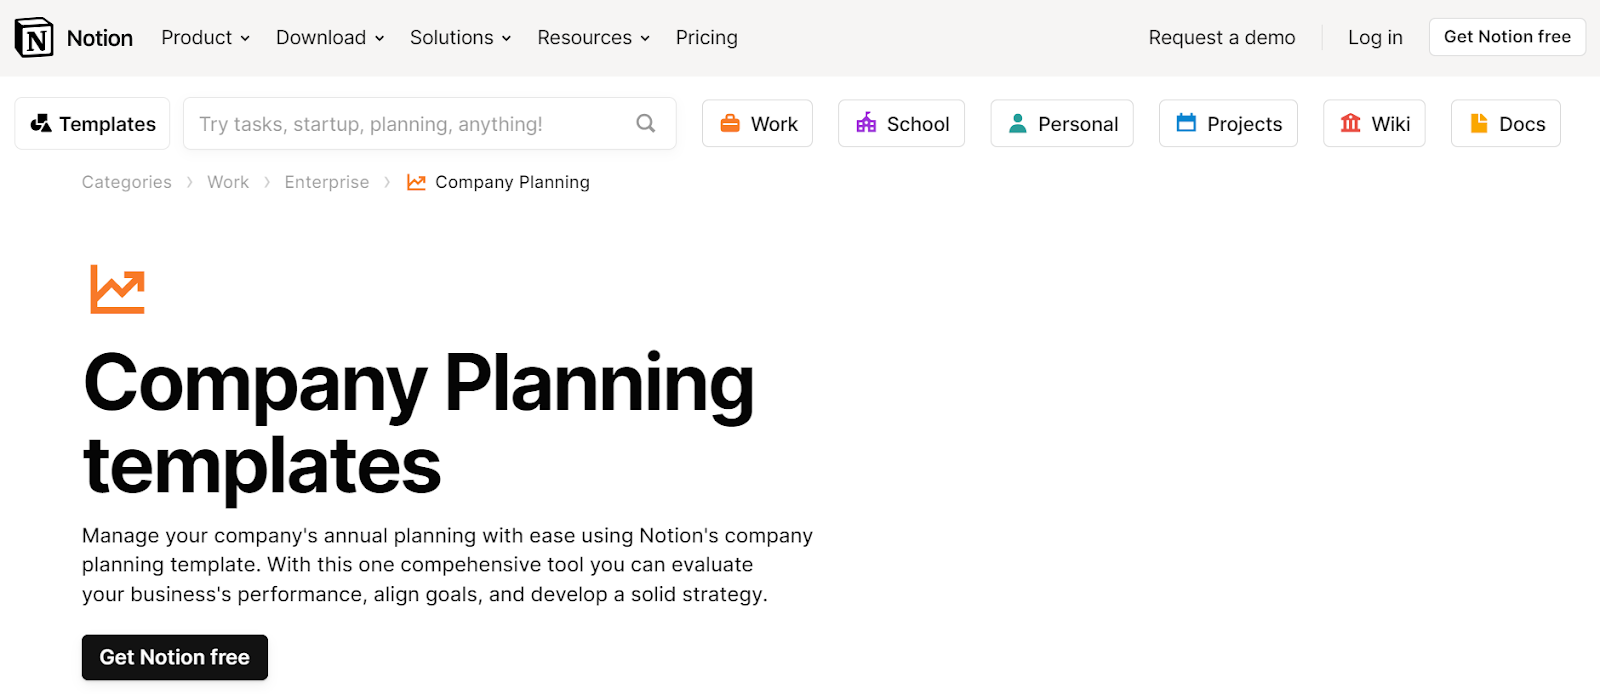
Task: Click the Wiki bank icon
Action: (1350, 123)
